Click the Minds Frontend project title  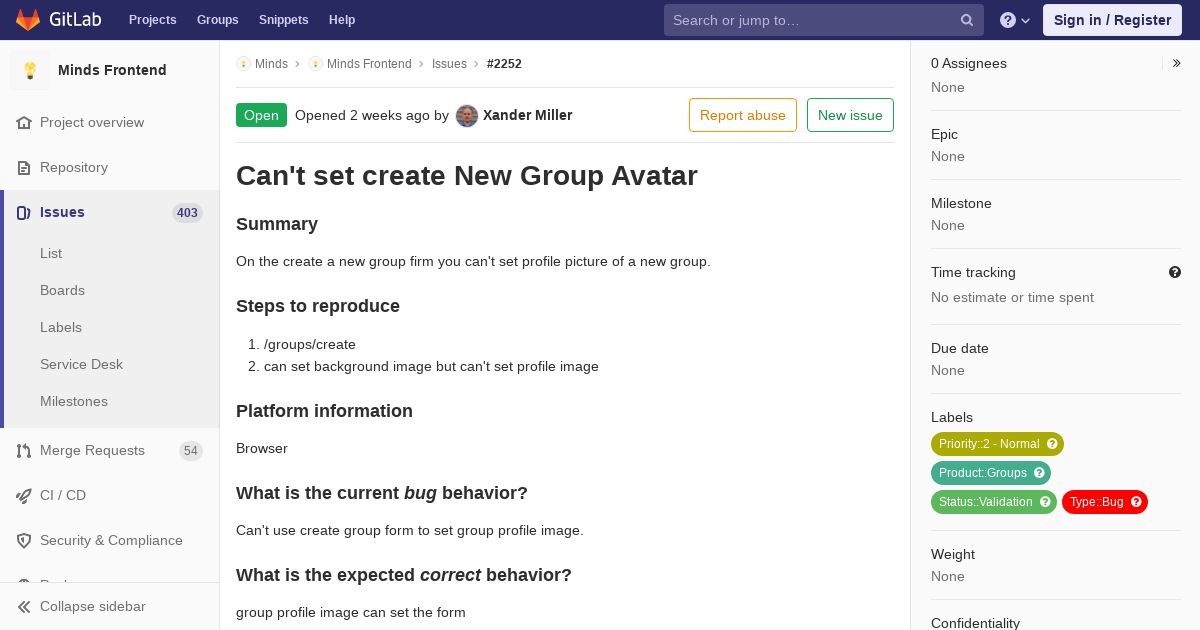tap(112, 70)
